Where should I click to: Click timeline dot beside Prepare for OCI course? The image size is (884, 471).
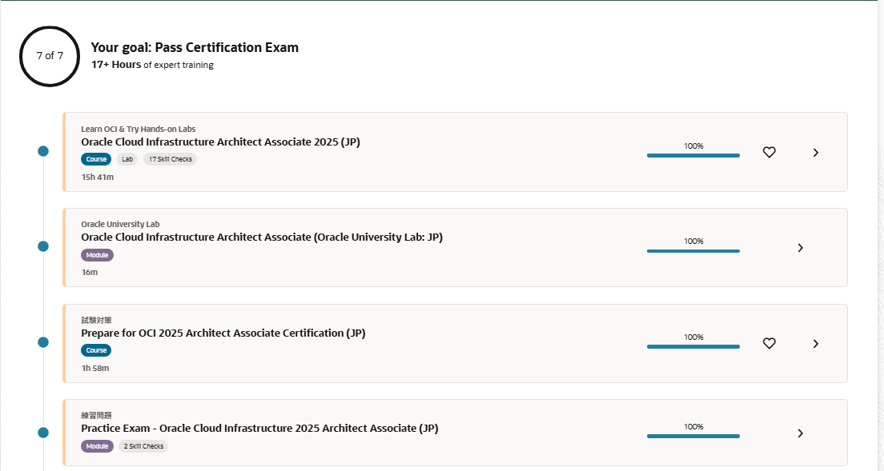click(43, 342)
